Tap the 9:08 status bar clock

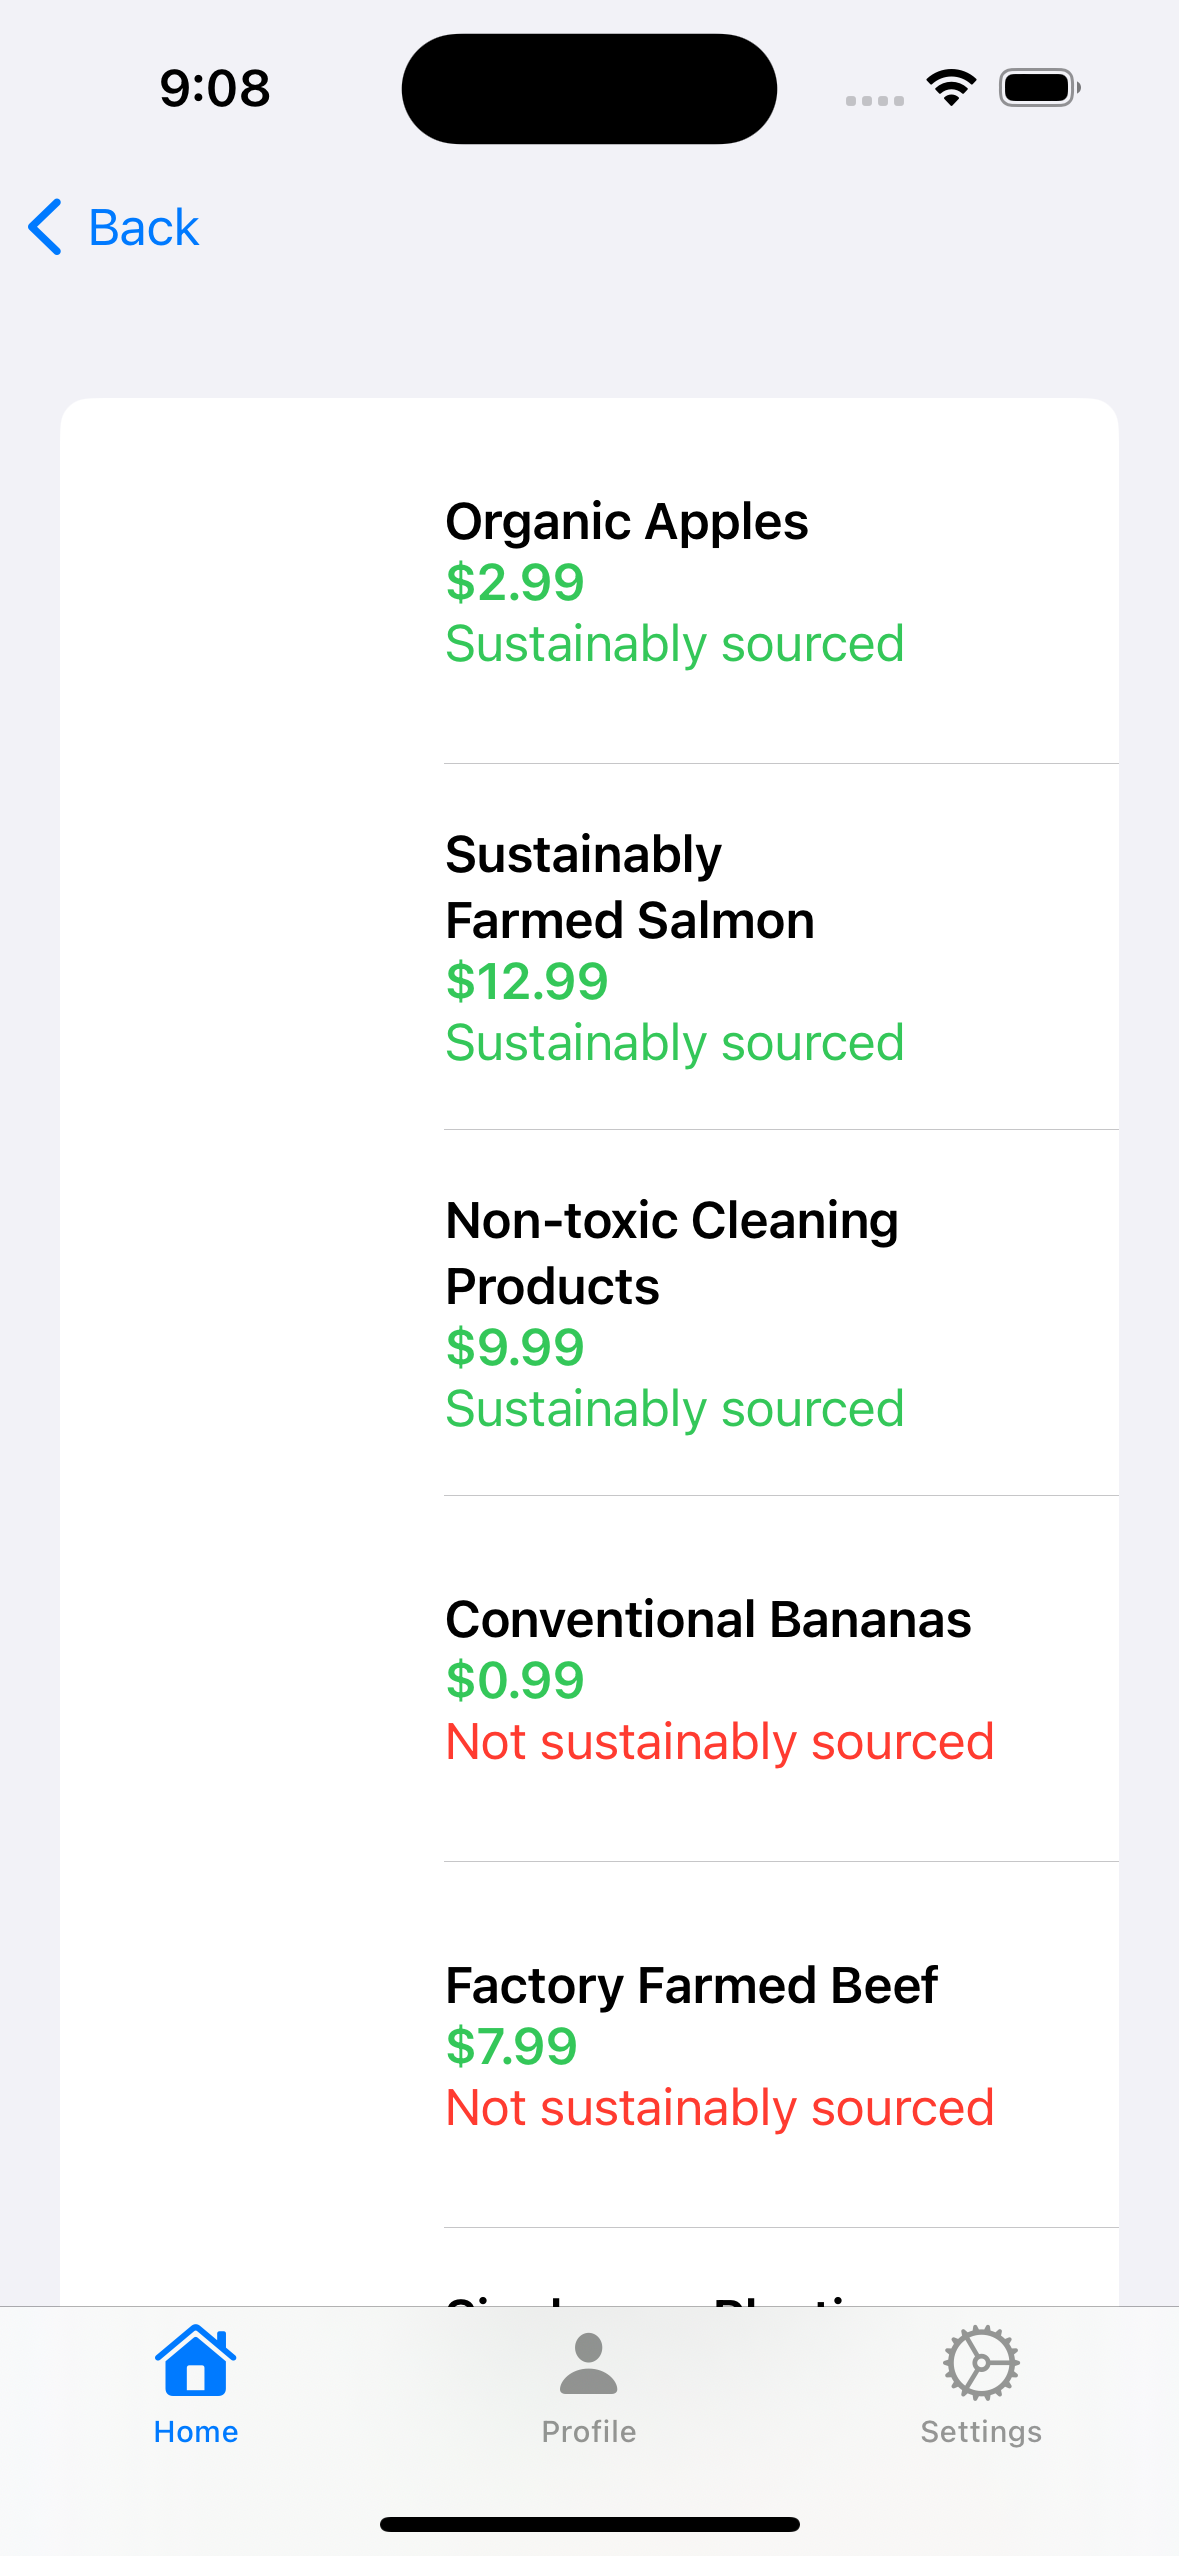pos(215,88)
